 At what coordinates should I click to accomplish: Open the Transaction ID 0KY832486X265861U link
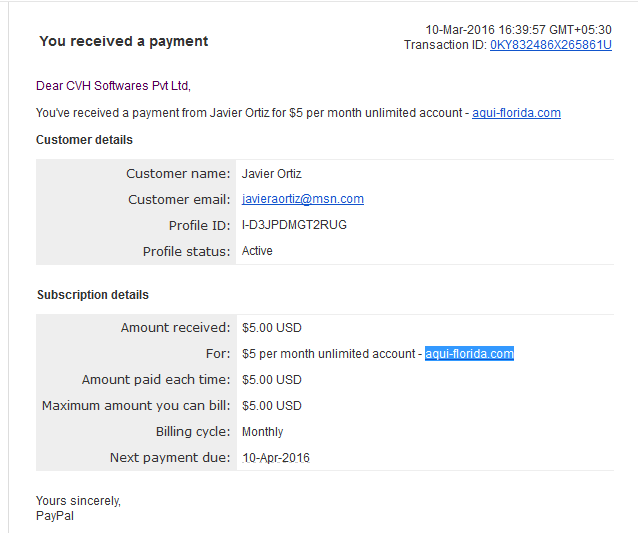(x=551, y=45)
